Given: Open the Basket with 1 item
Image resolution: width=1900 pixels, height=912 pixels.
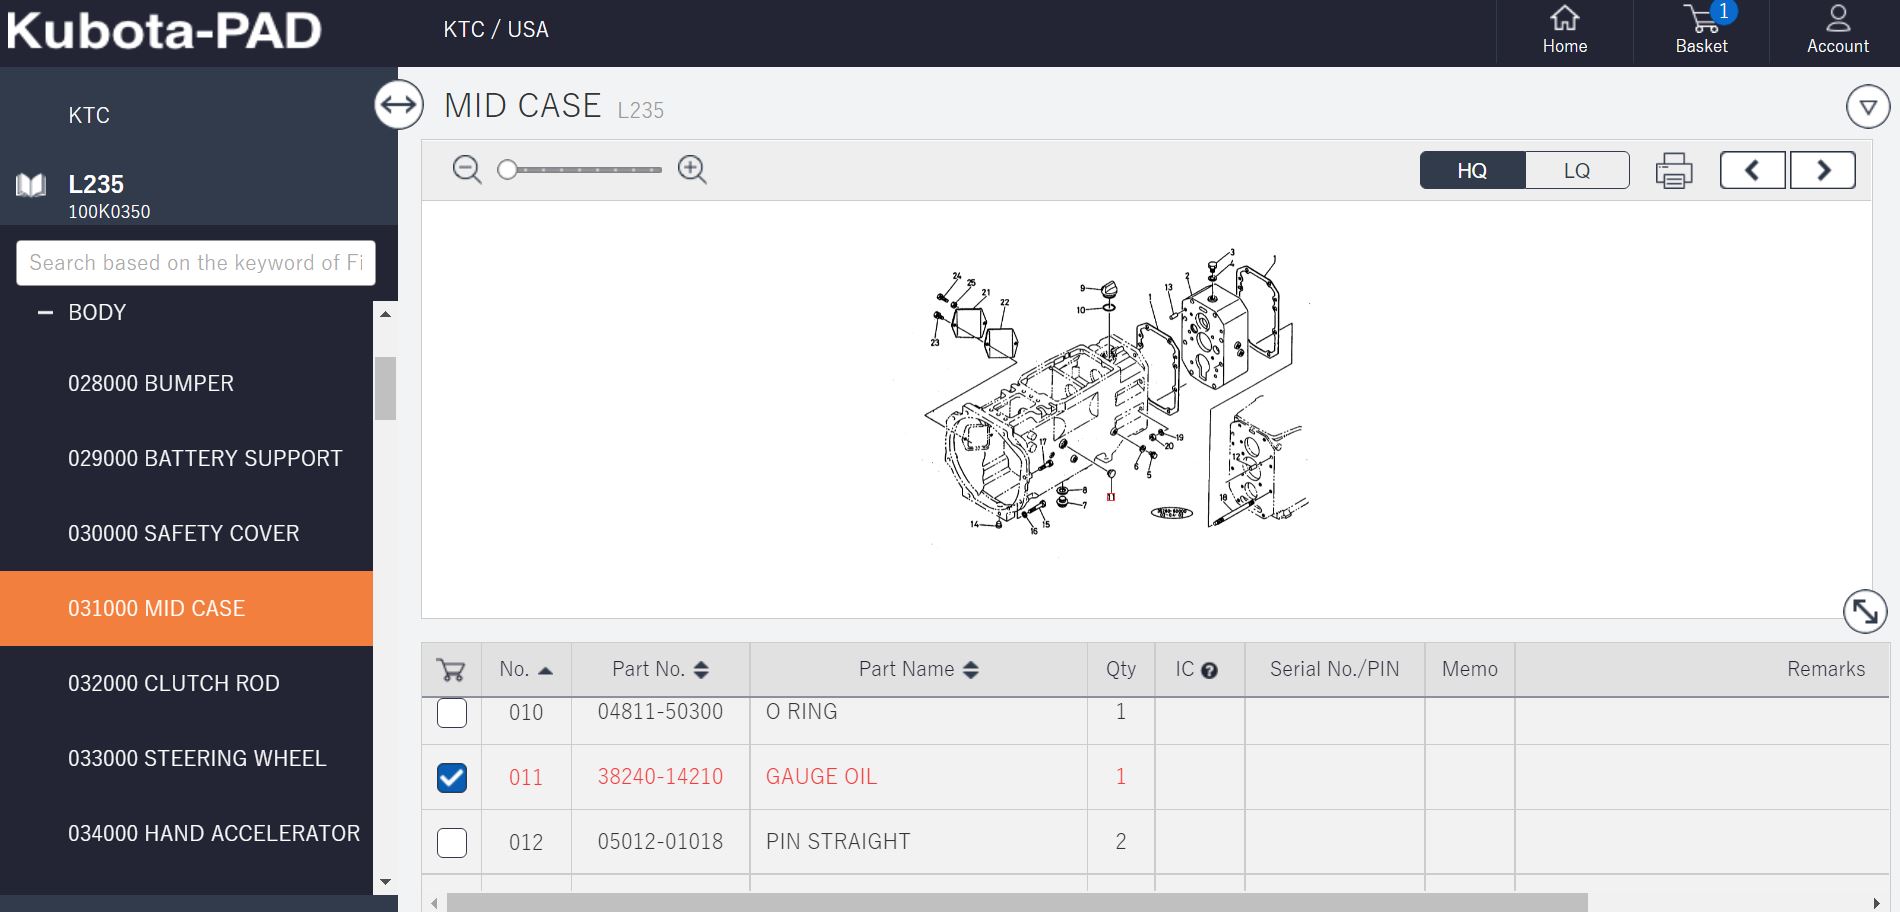Looking at the screenshot, I should coord(1701,30).
